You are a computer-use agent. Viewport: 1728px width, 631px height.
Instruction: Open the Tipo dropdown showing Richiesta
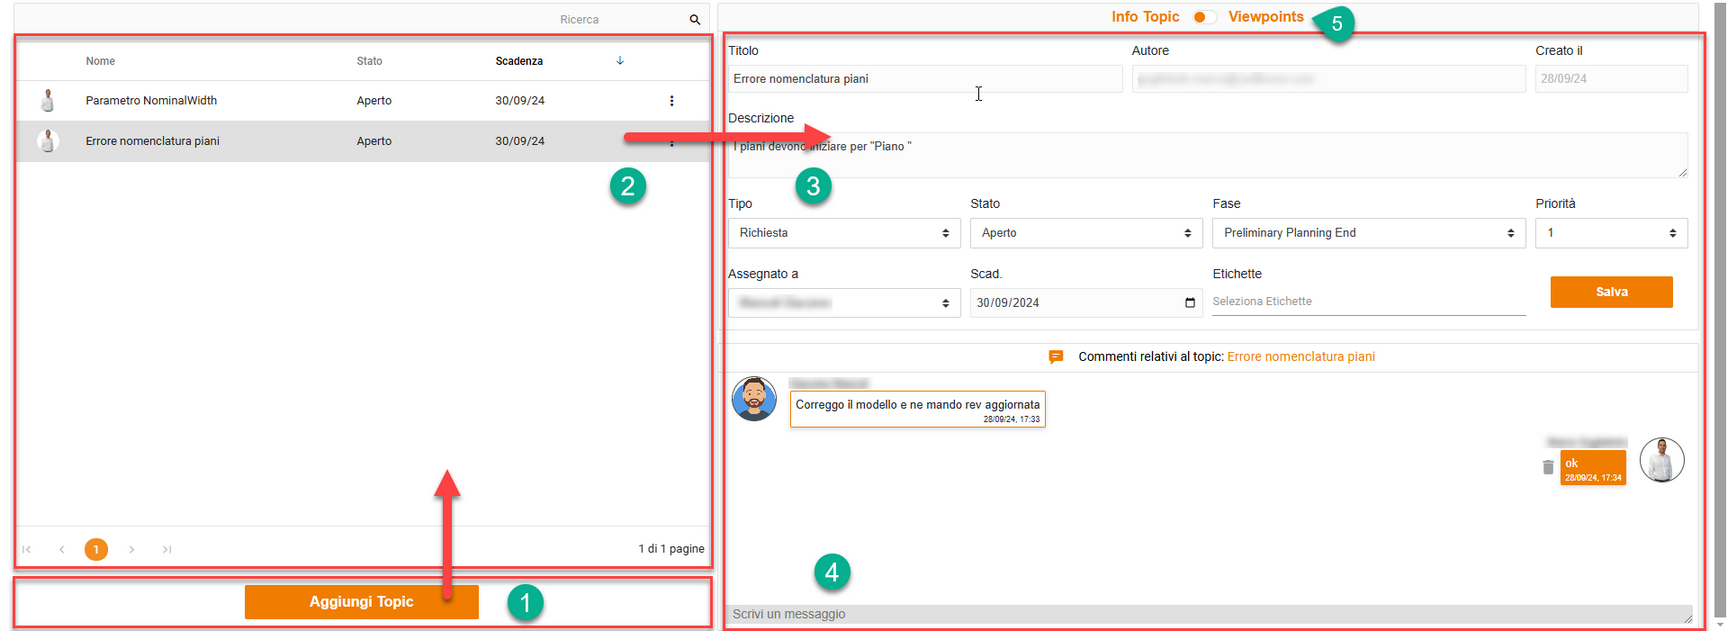844,233
